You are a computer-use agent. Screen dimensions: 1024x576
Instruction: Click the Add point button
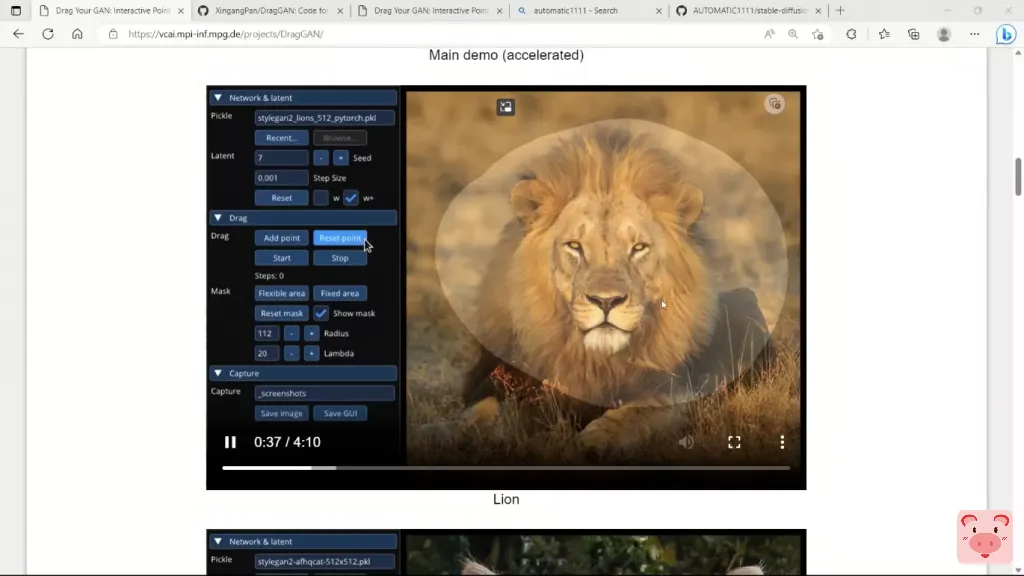pos(281,238)
